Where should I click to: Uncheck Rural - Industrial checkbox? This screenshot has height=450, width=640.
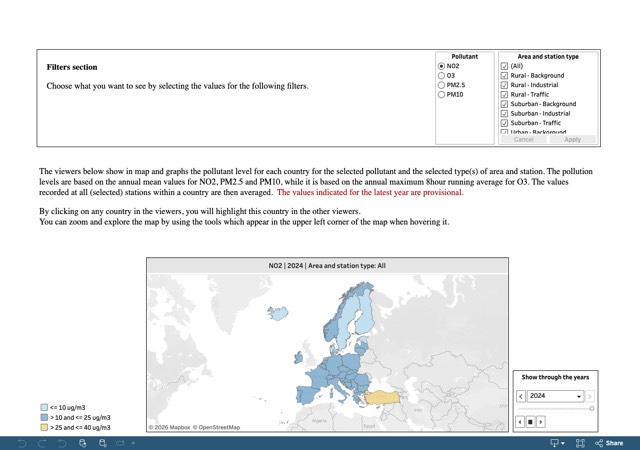[504, 85]
